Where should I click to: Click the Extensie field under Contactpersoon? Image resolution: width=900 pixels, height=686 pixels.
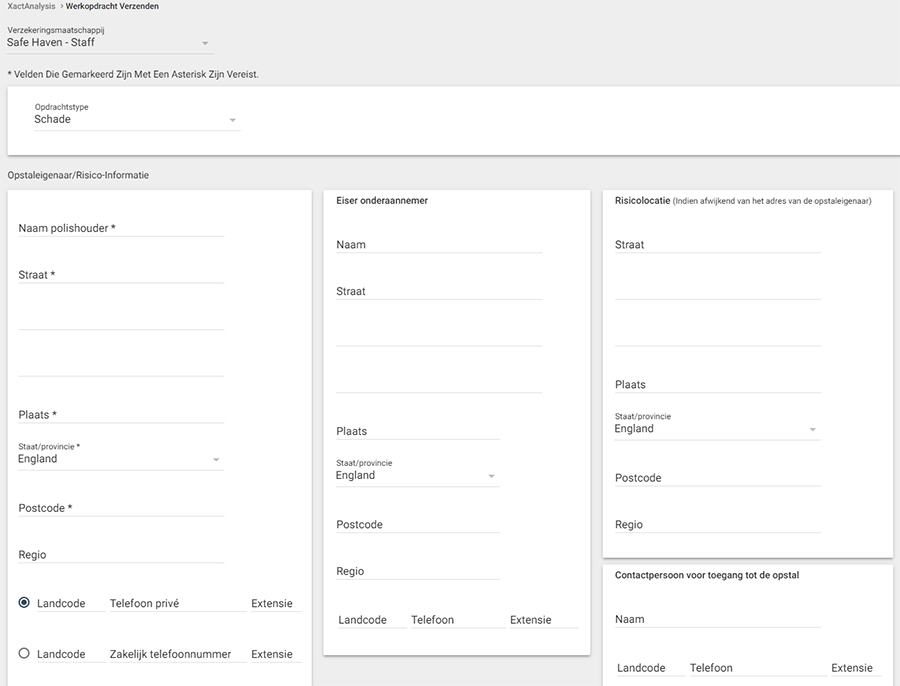click(x=856, y=668)
